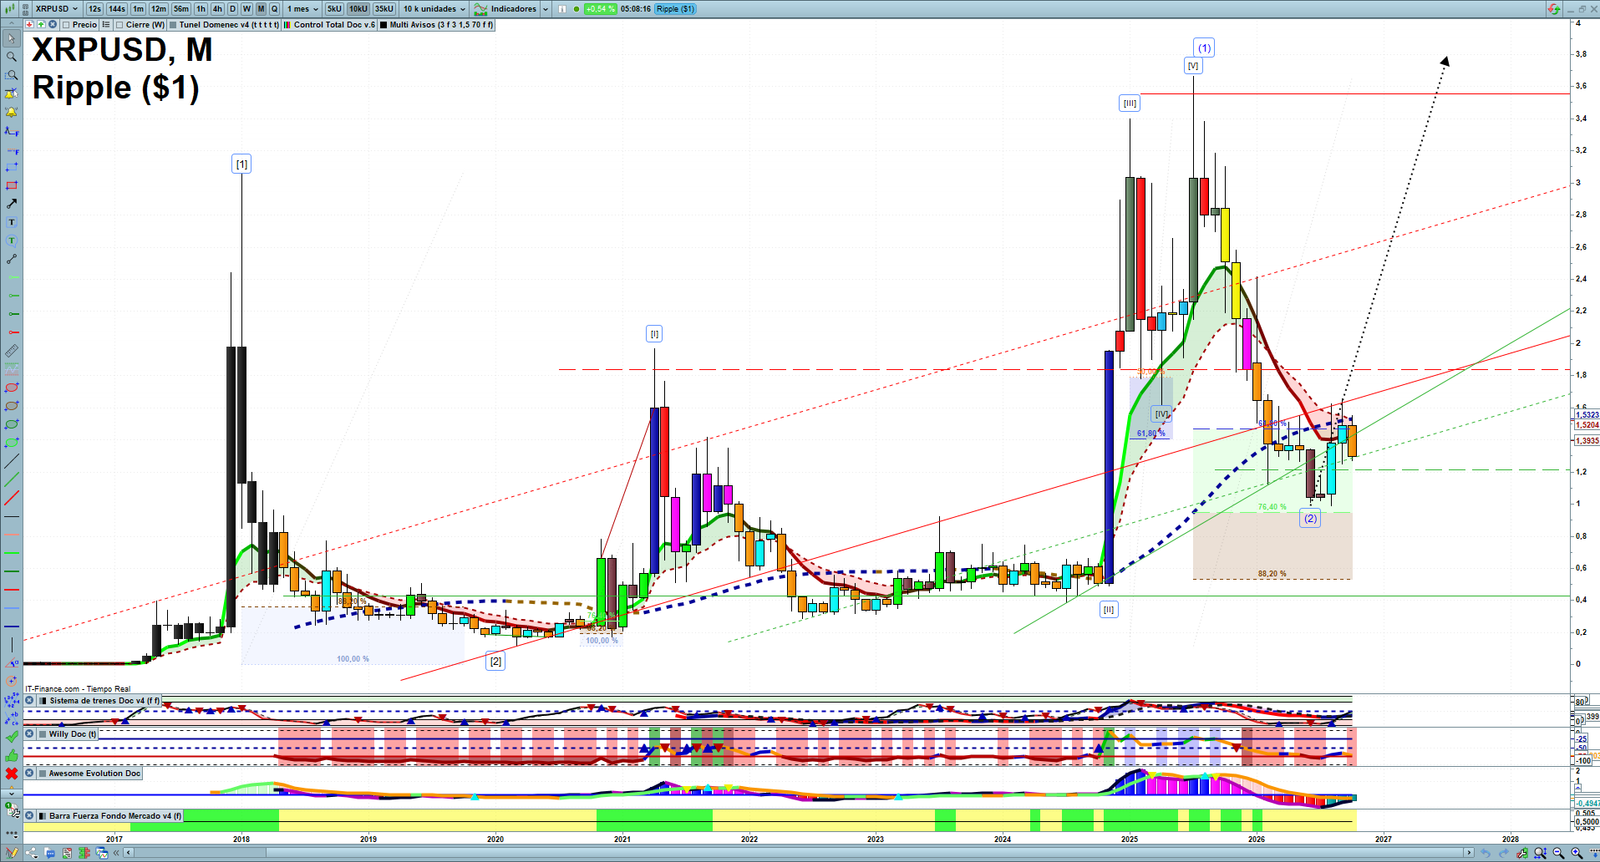Viewport: 1600px width, 862px height.
Task: Select the arrow pointer tool
Action: 11,39
